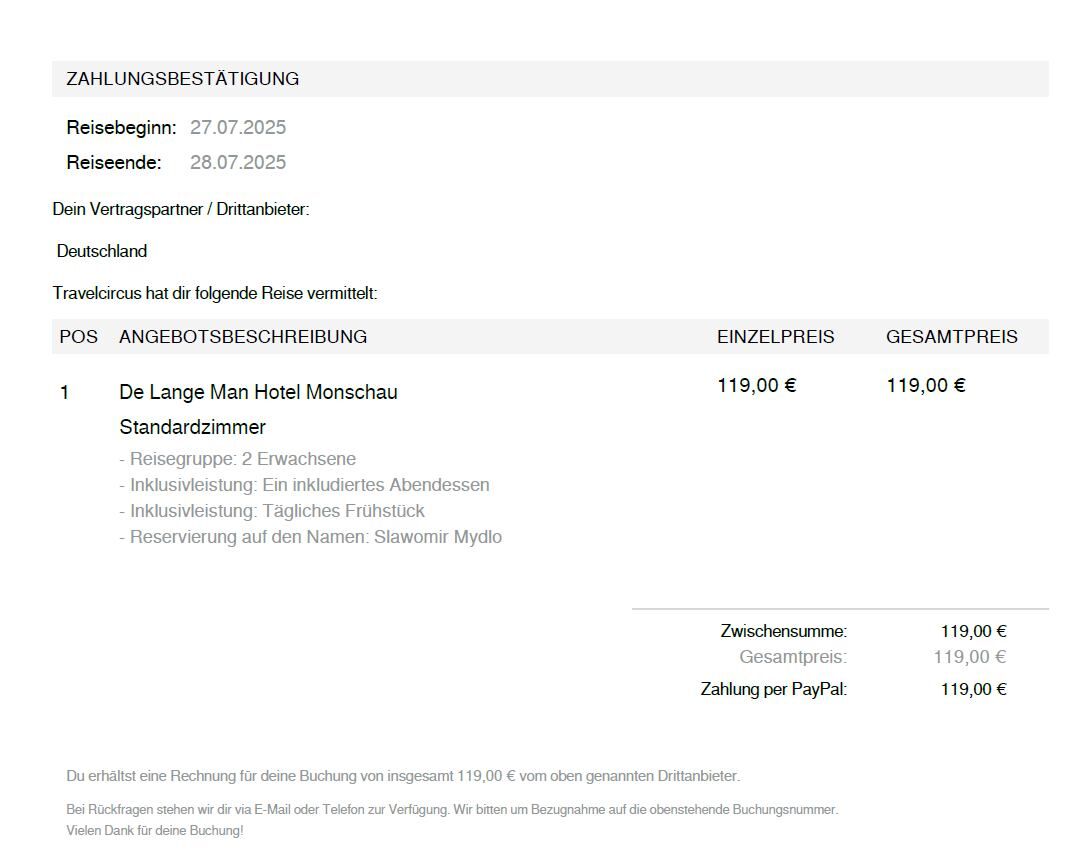This screenshot has height=867, width=1082.
Task: Click the GESAMTPREIS column header
Action: pyautogui.click(x=952, y=337)
